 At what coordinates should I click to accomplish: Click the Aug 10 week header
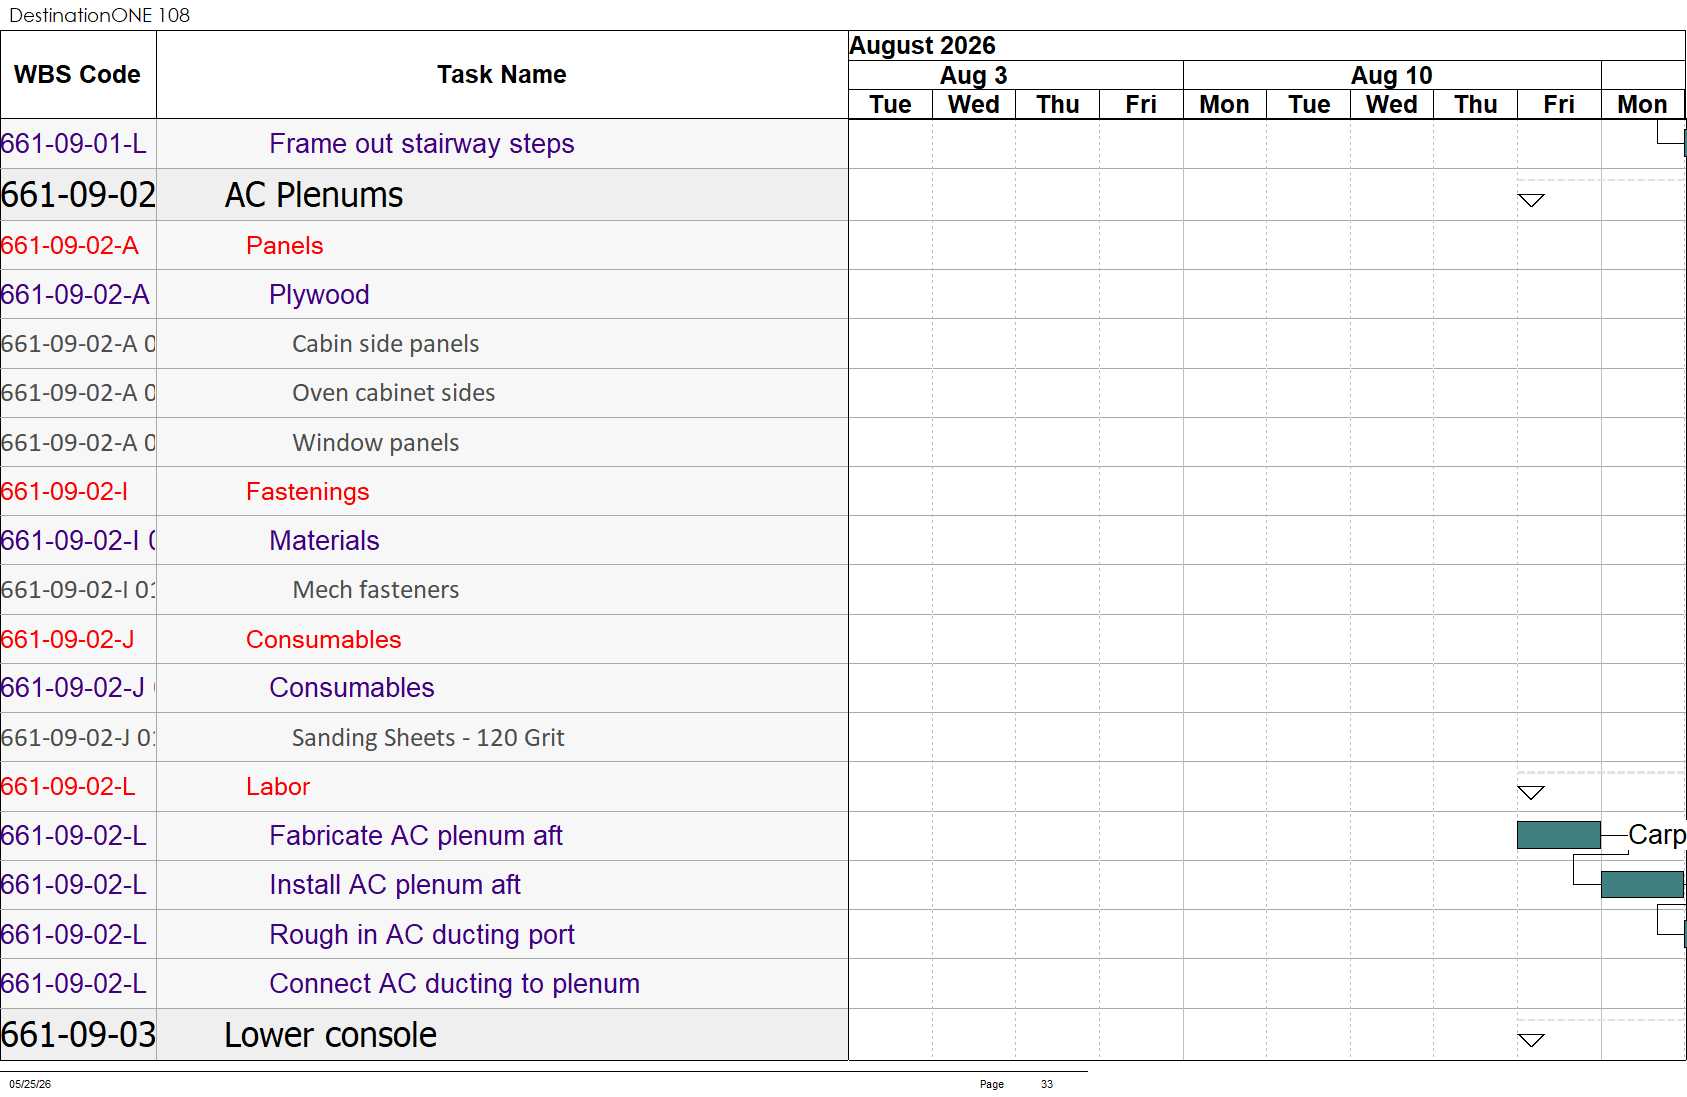tap(1391, 76)
